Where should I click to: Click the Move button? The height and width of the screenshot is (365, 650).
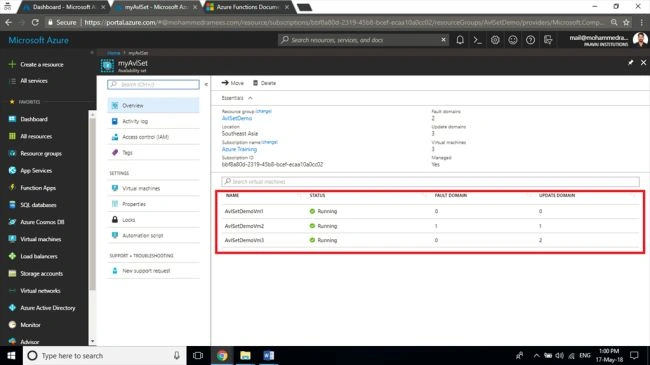click(233, 83)
